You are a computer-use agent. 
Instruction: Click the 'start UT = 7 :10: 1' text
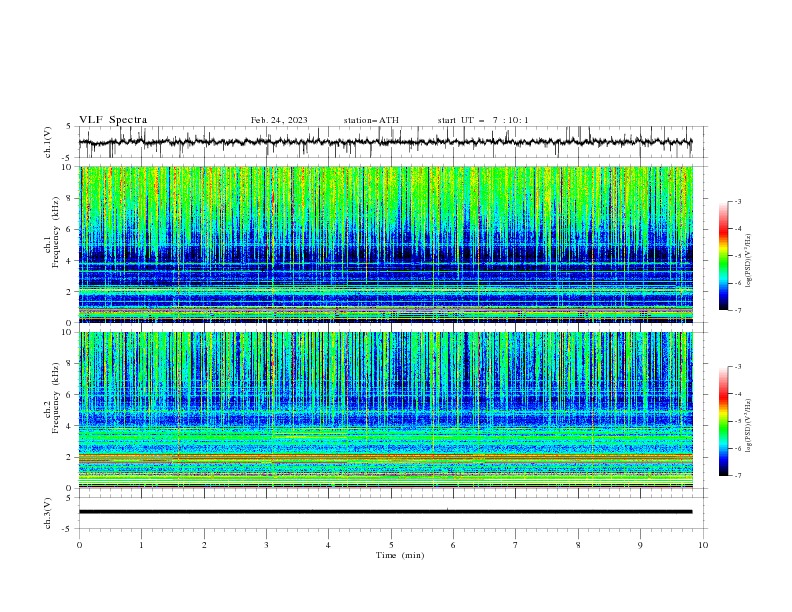(483, 120)
